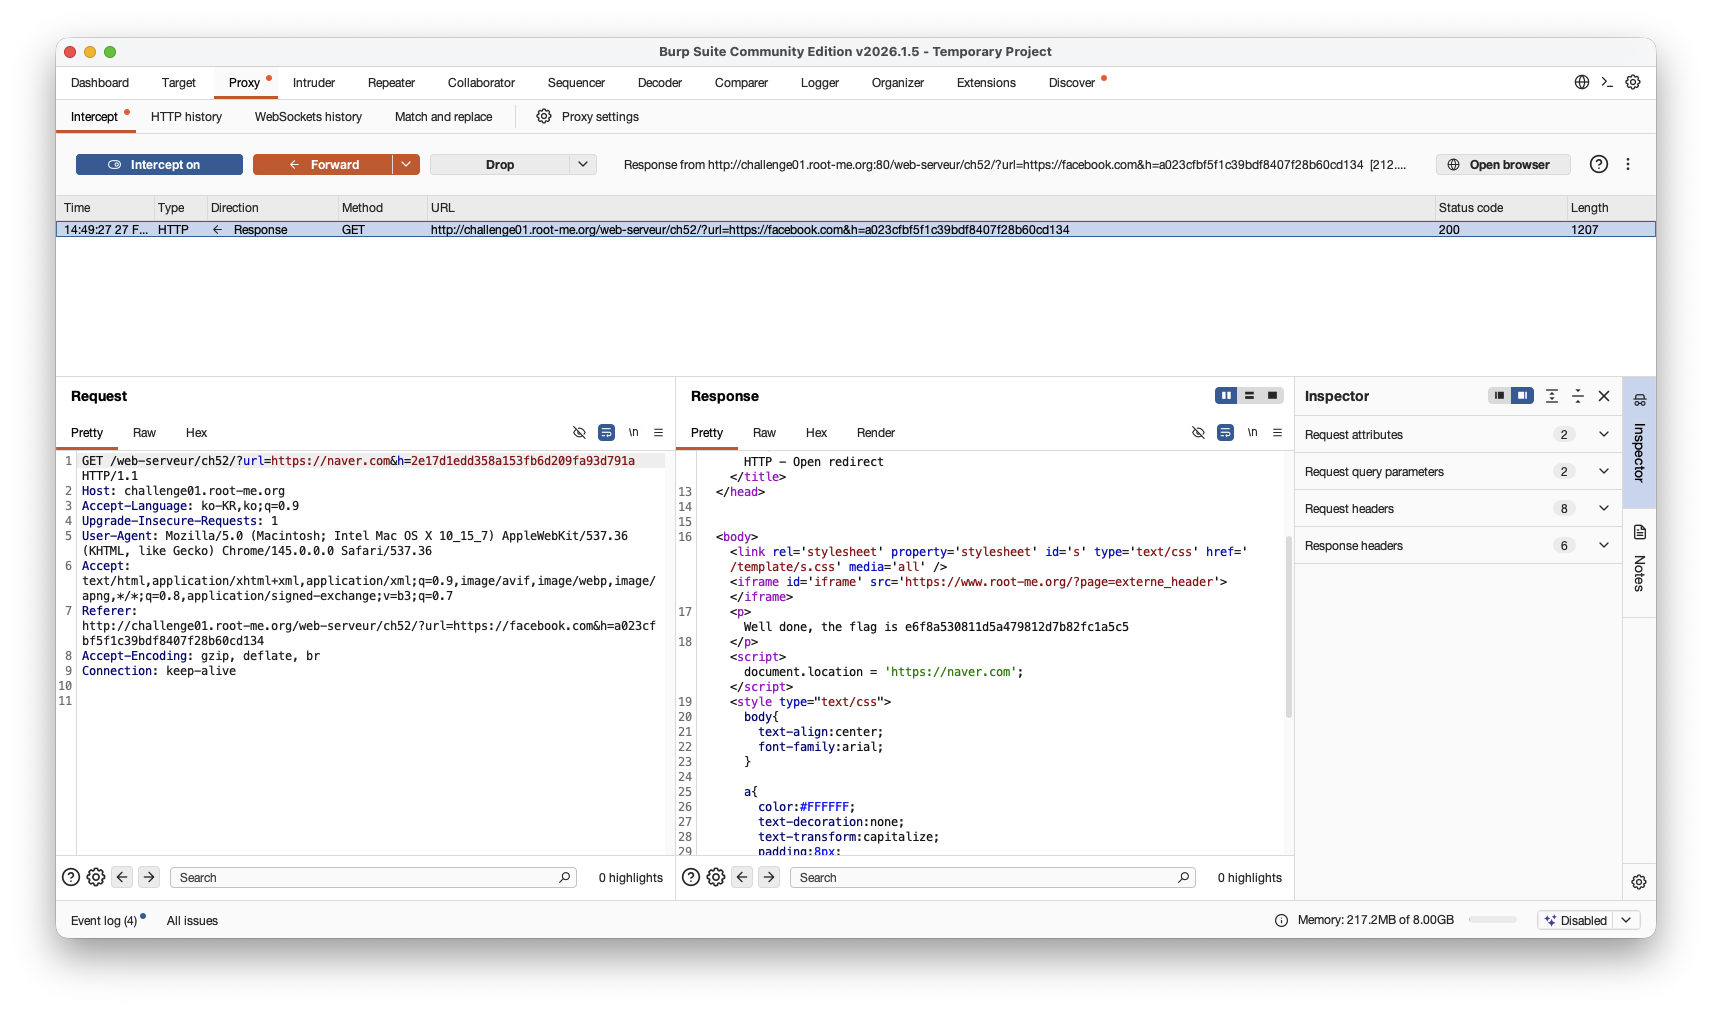The width and height of the screenshot is (1712, 1012).
Task: Go to previous match in Response search
Action: point(742,877)
